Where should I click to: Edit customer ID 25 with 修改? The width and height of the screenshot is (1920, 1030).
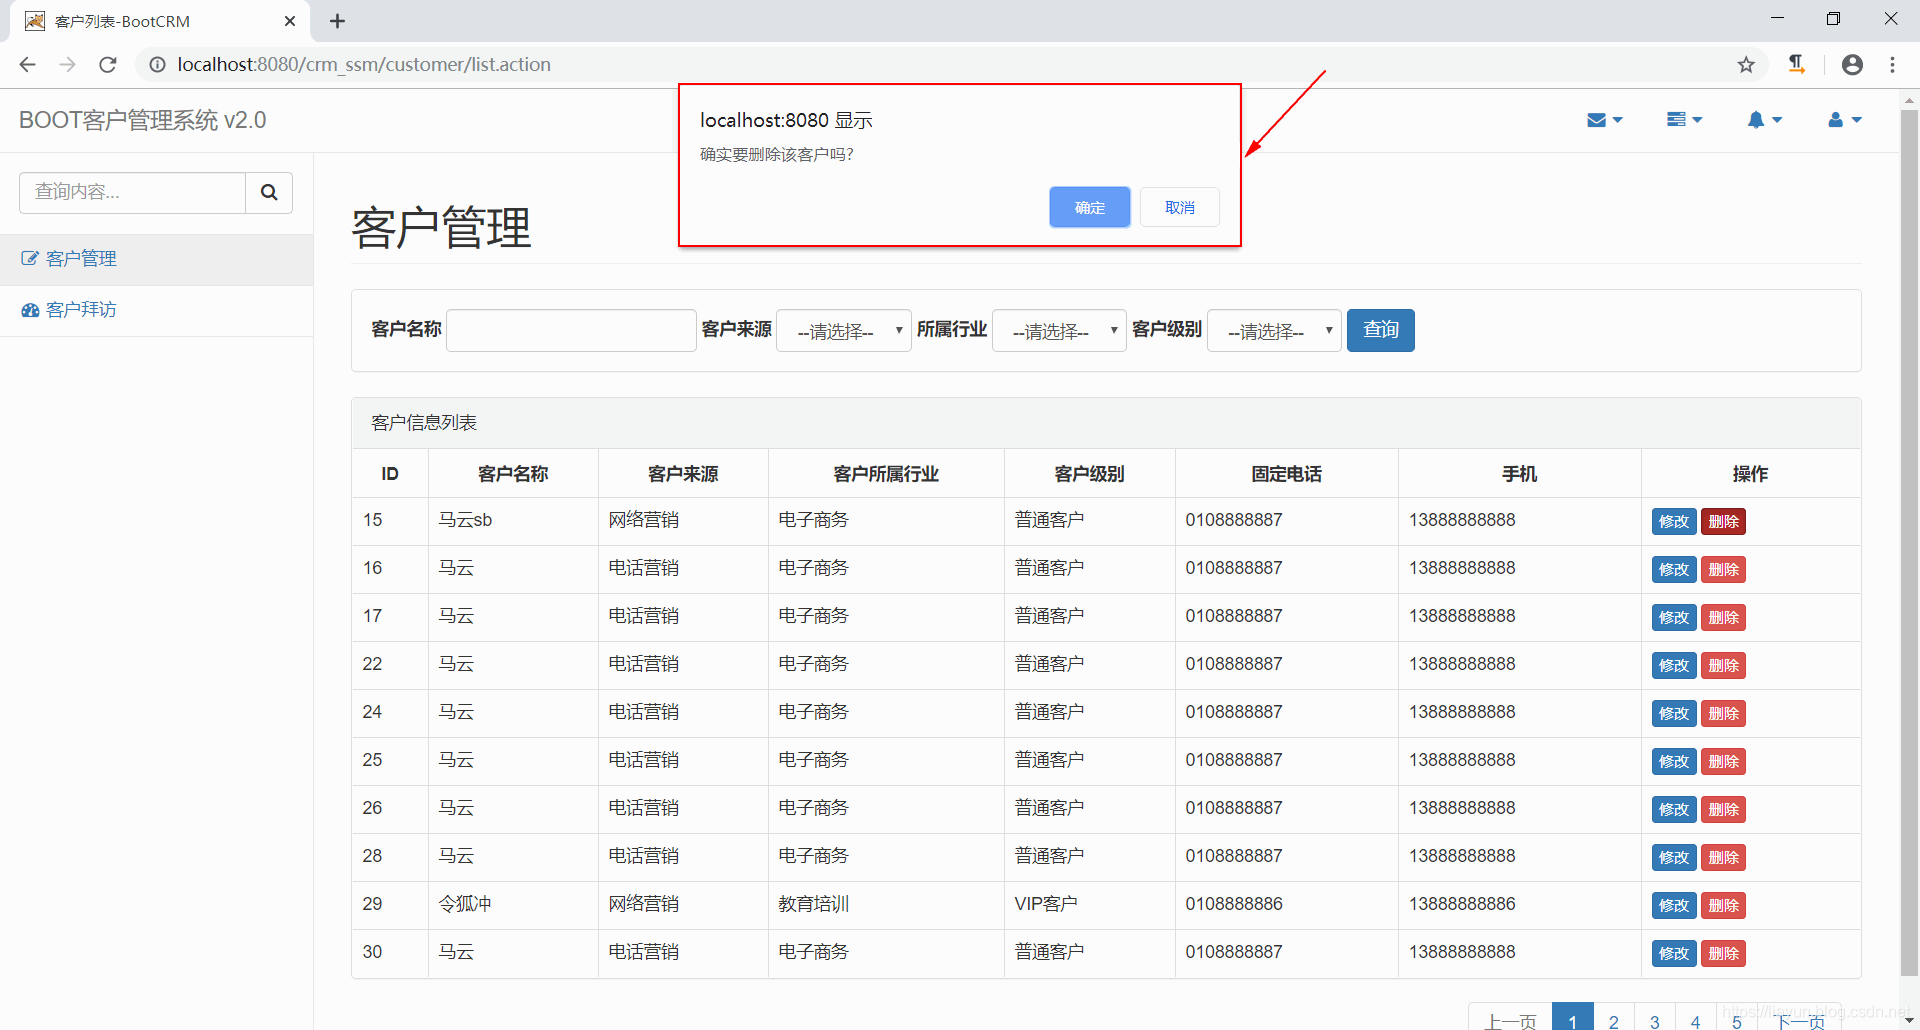click(x=1674, y=761)
